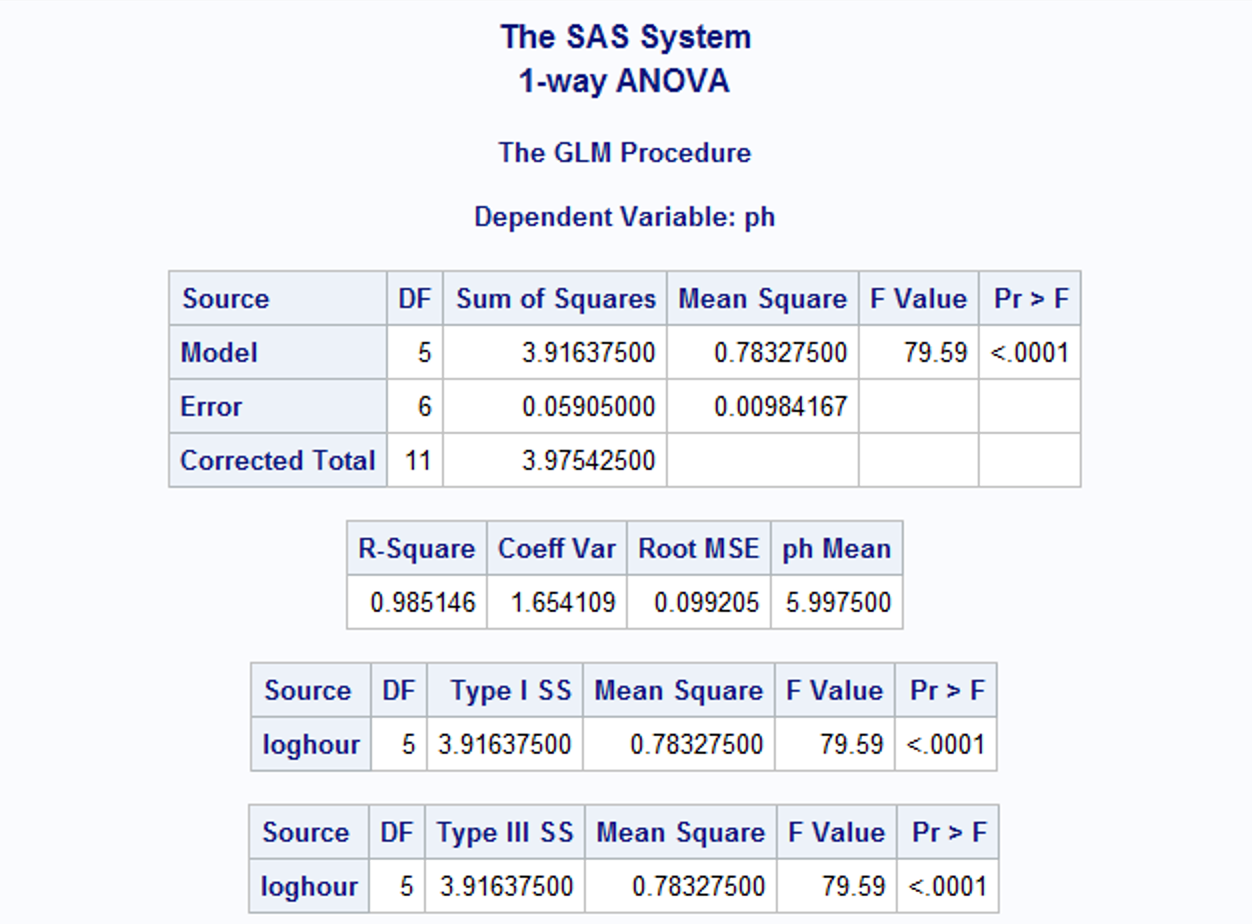Click the "F Value" header of the ANOVA table
Screen dimensions: 1252x924
919,299
